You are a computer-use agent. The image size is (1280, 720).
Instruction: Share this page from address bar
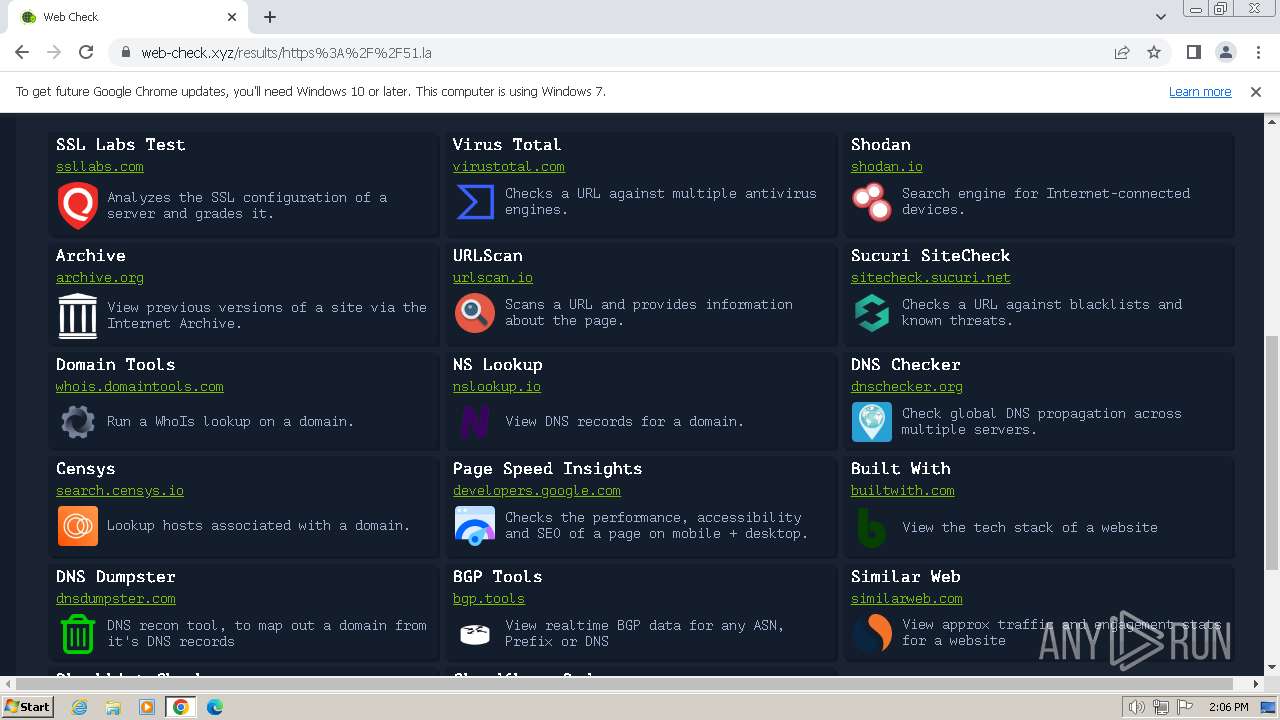pyautogui.click(x=1122, y=52)
